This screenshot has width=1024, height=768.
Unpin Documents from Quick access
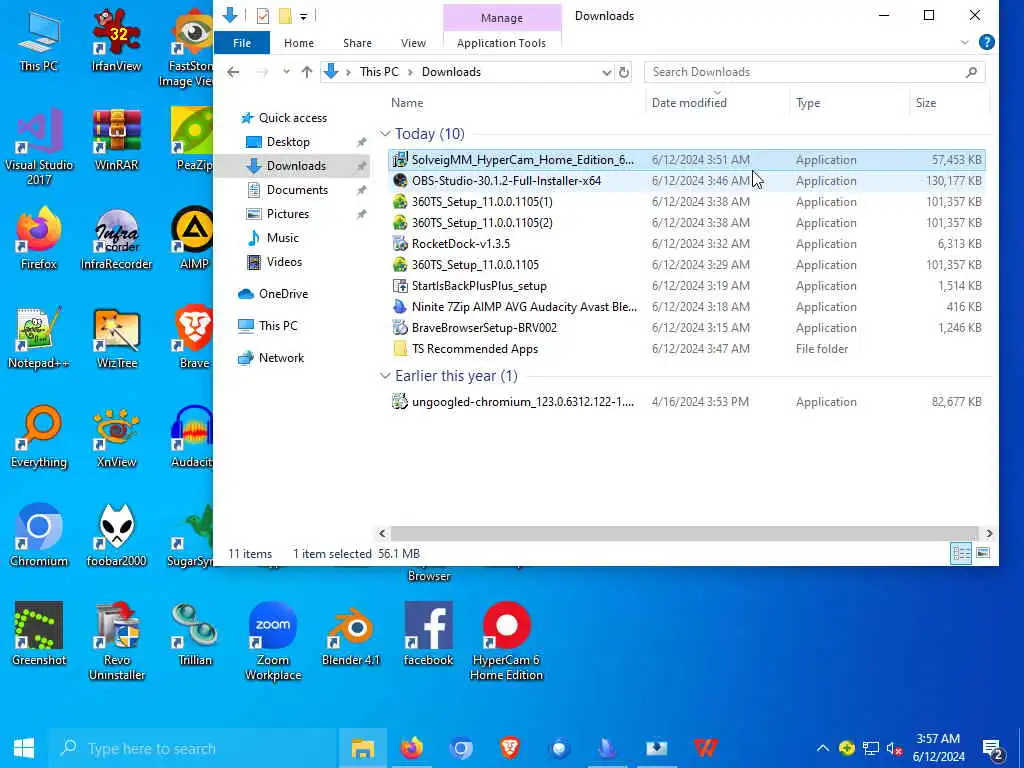tap(361, 190)
